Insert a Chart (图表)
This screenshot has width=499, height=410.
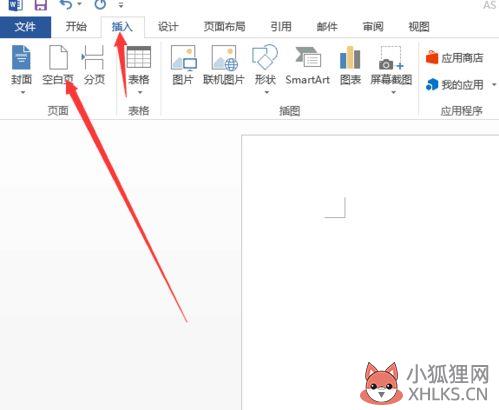350,65
